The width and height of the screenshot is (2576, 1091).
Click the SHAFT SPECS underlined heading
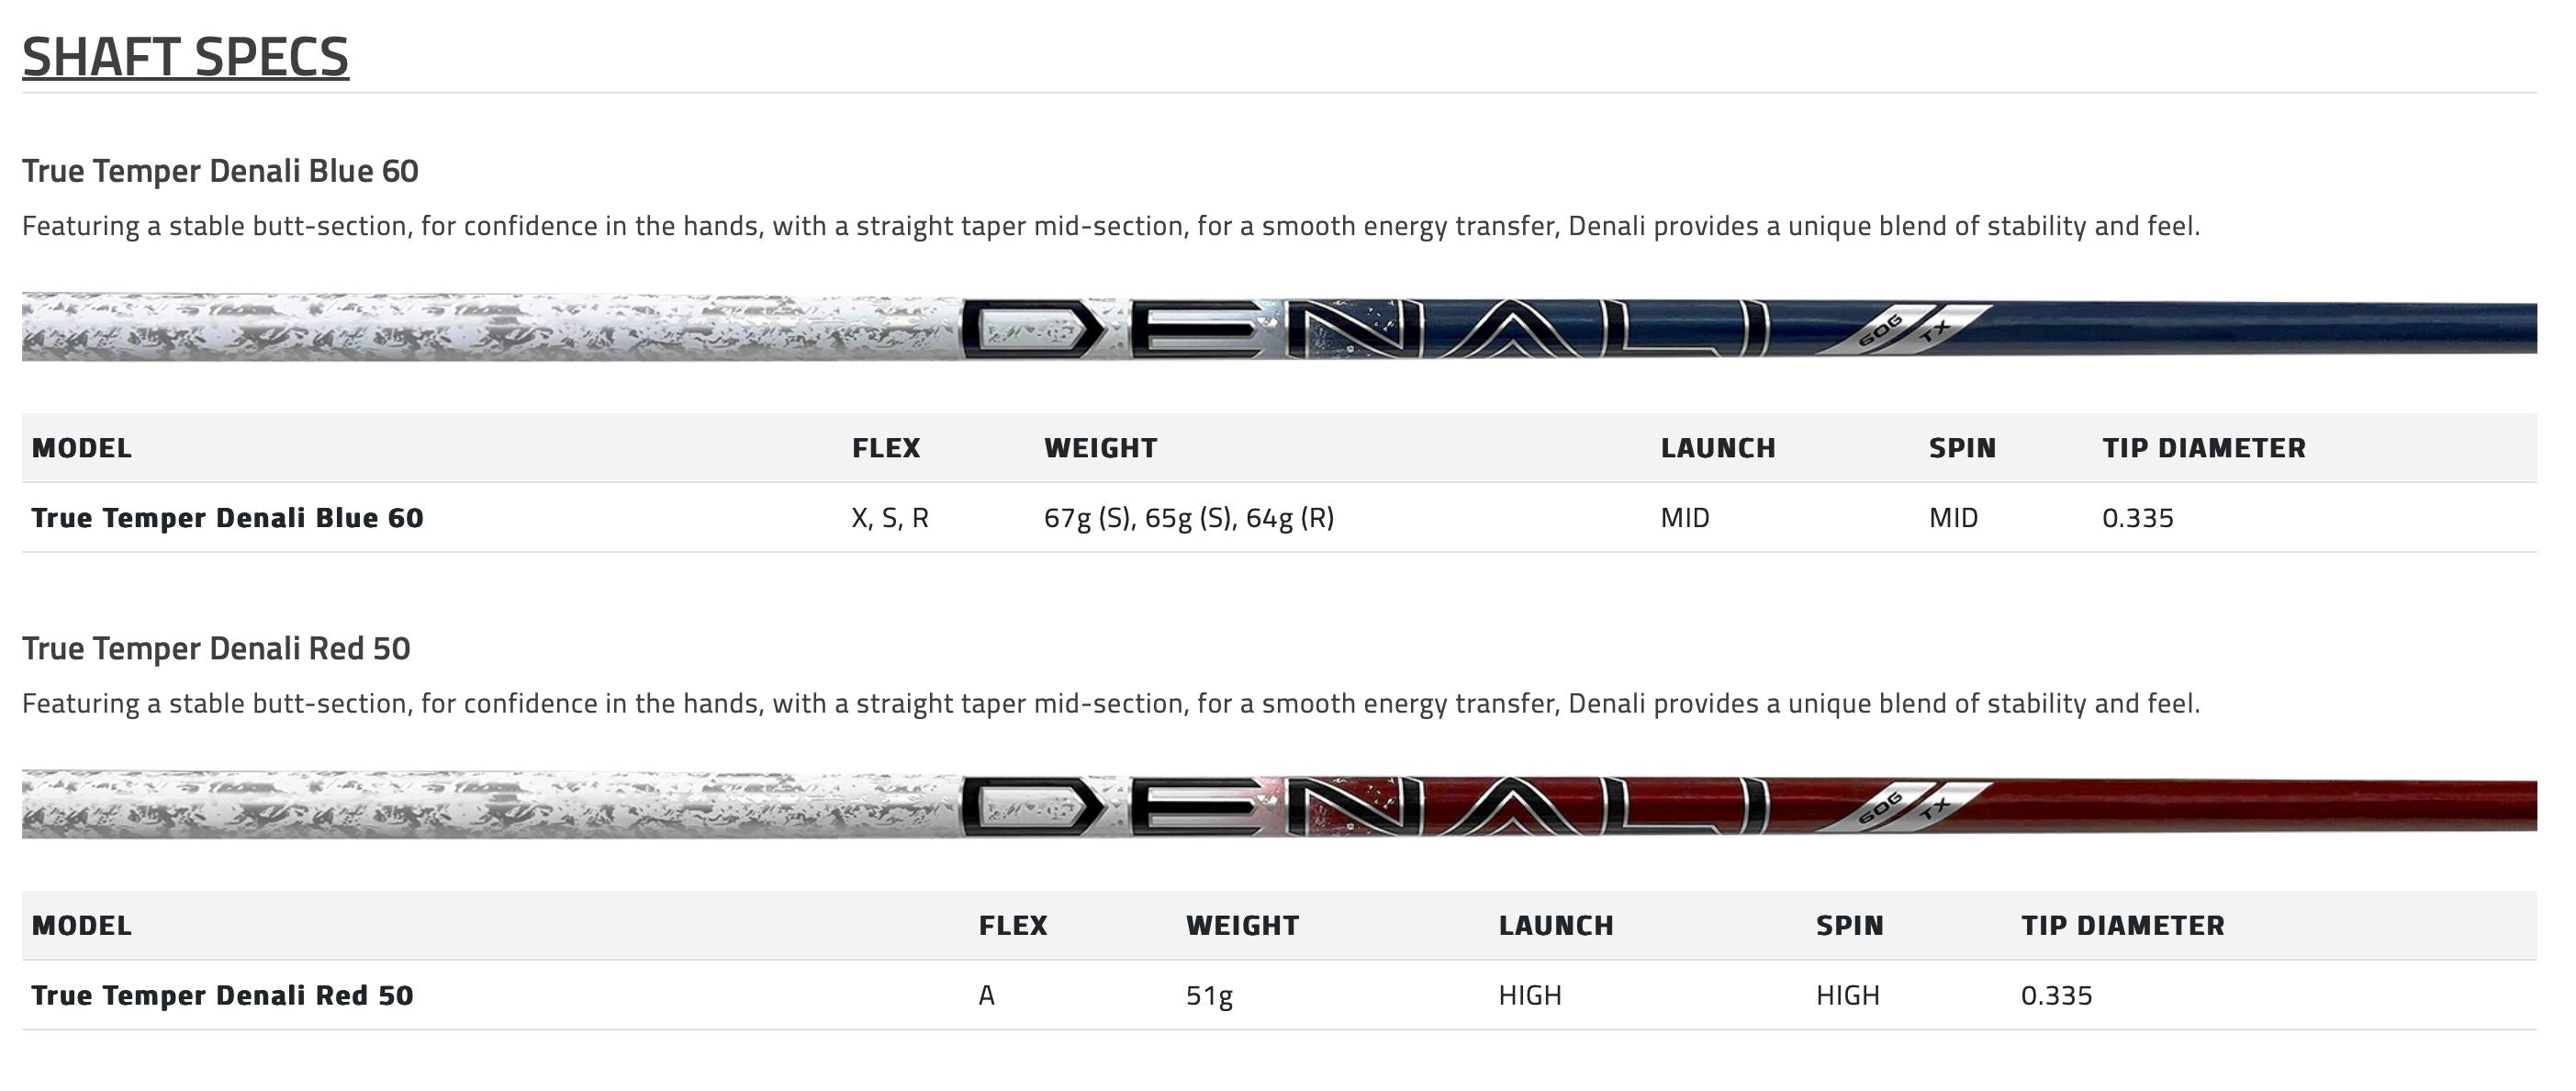click(x=185, y=57)
